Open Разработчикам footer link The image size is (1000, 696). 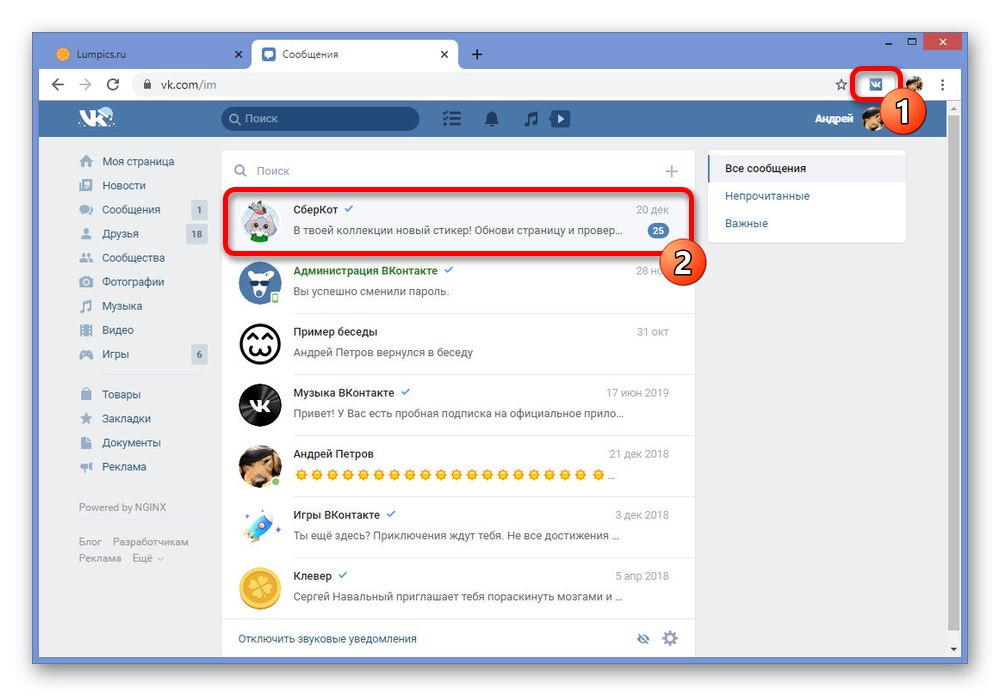pyautogui.click(x=151, y=542)
